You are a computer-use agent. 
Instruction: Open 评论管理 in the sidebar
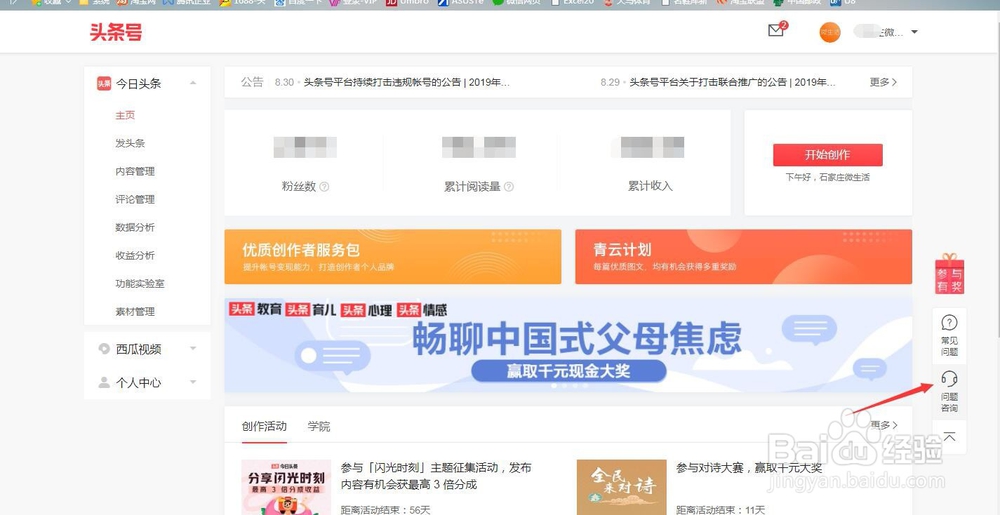pyautogui.click(x=135, y=199)
